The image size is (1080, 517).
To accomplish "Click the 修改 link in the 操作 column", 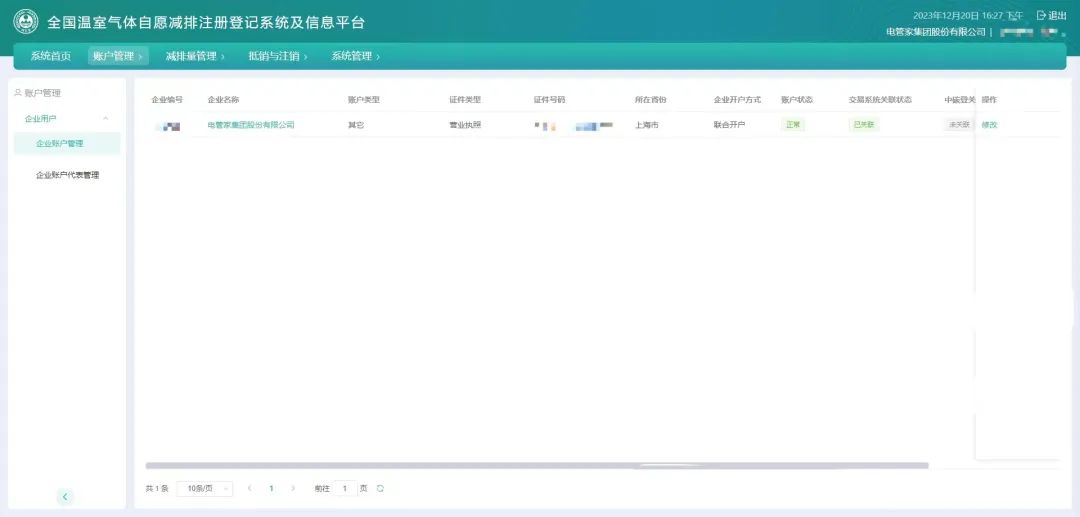I will [x=989, y=125].
